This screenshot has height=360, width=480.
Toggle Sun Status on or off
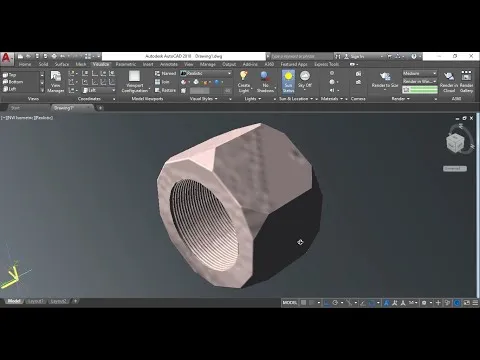pos(288,82)
